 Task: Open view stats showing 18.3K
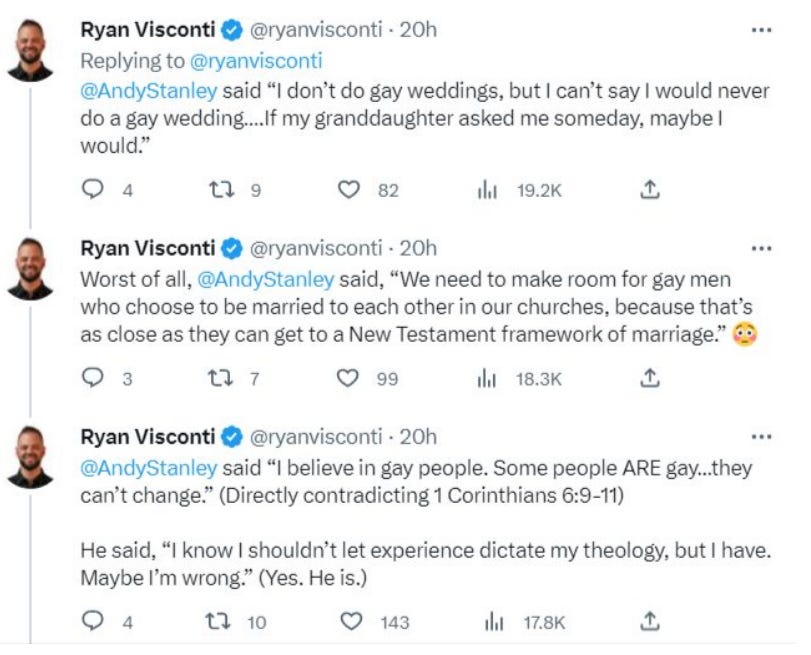[486, 379]
